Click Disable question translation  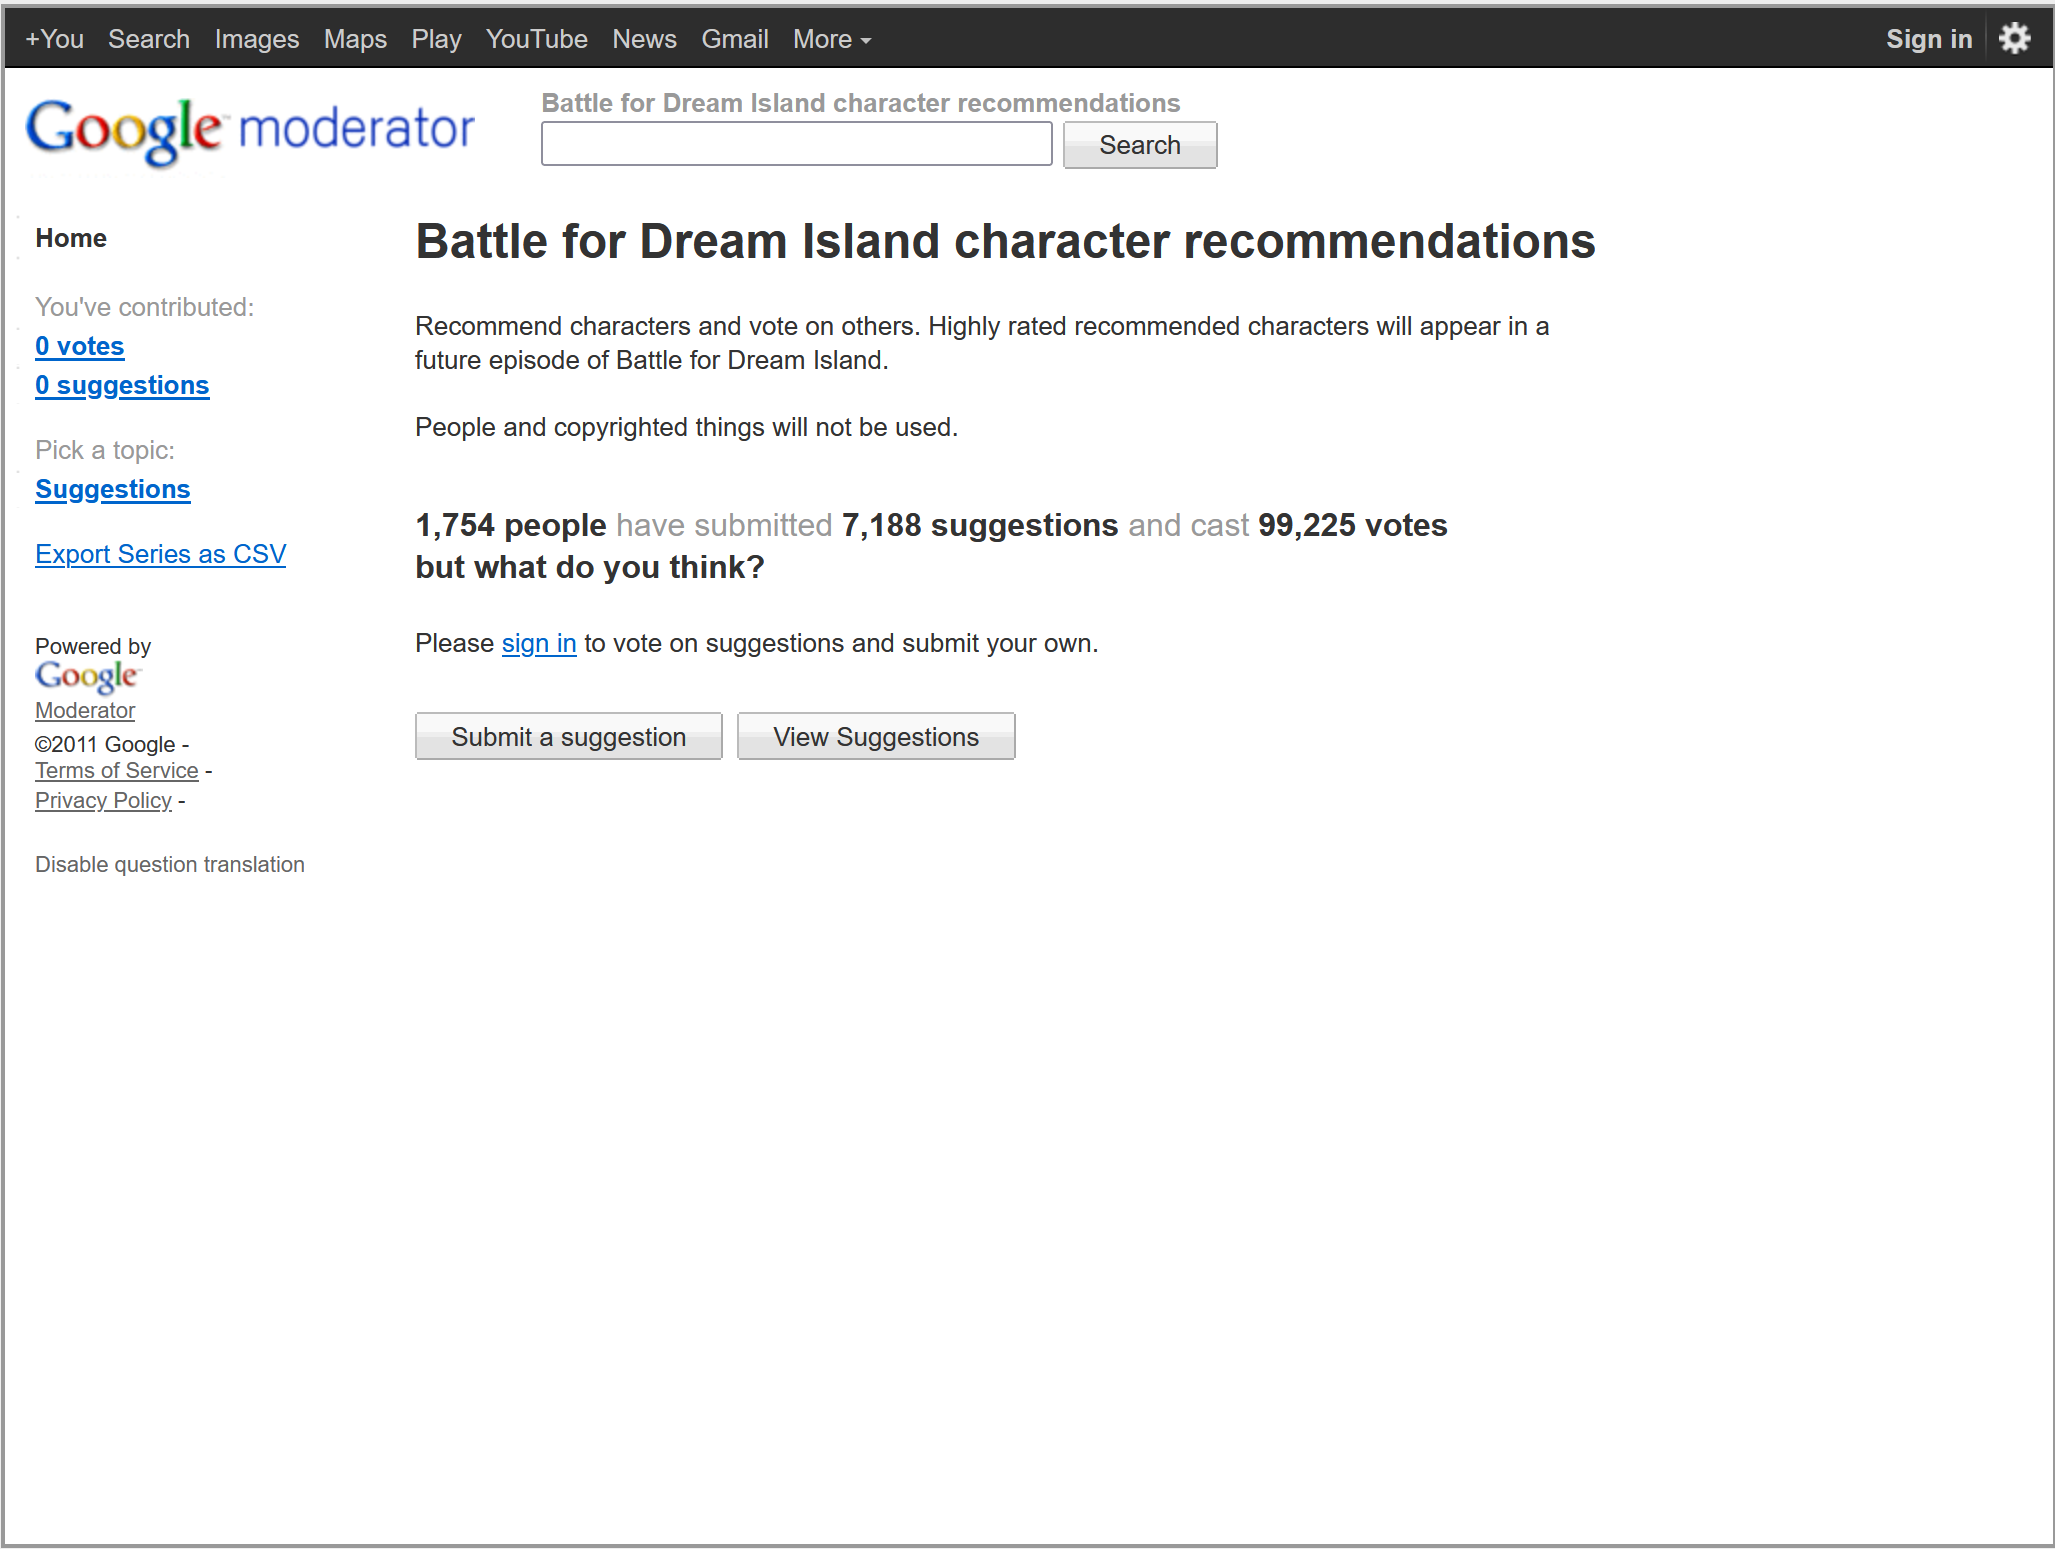coord(170,864)
